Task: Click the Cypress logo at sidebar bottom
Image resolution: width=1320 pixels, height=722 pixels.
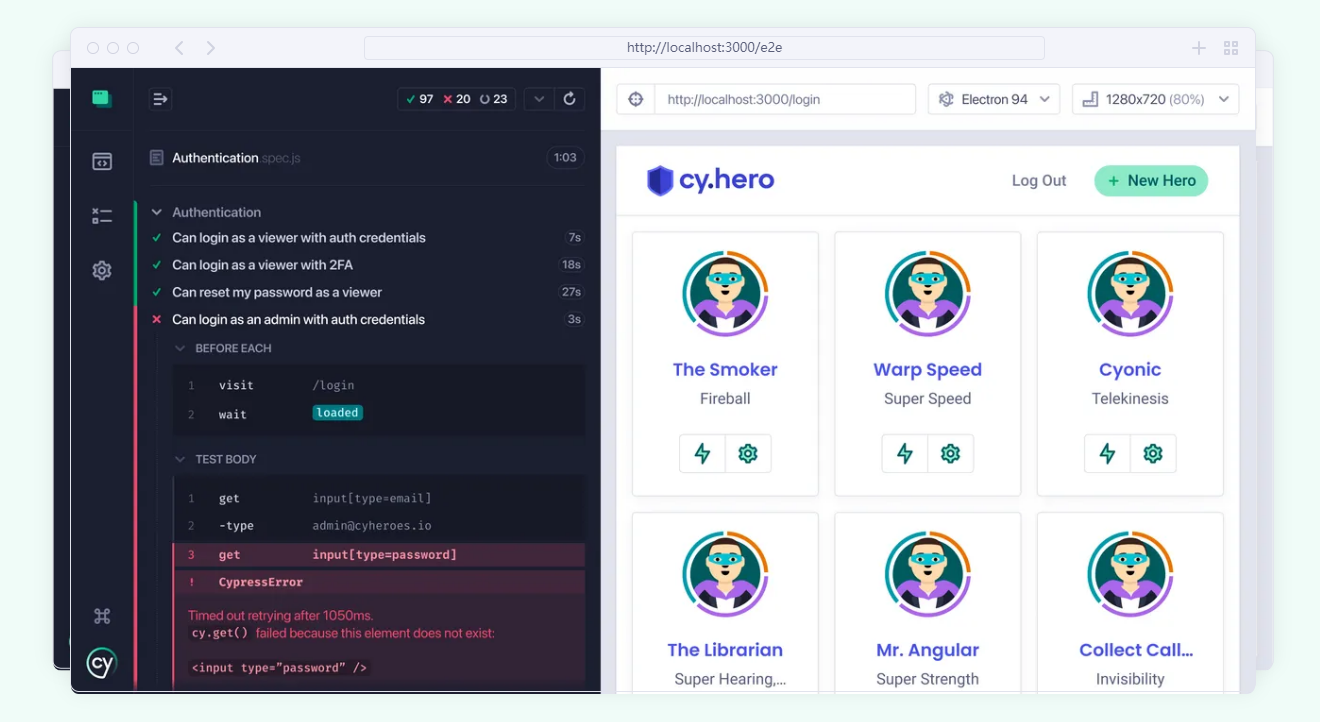Action: click(101, 663)
